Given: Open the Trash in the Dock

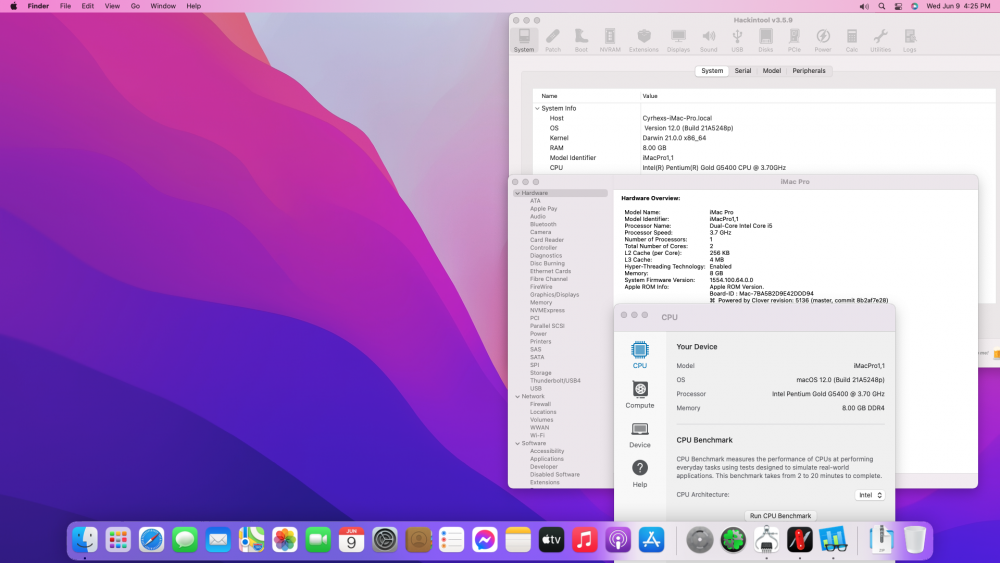Looking at the screenshot, I should tap(915, 540).
